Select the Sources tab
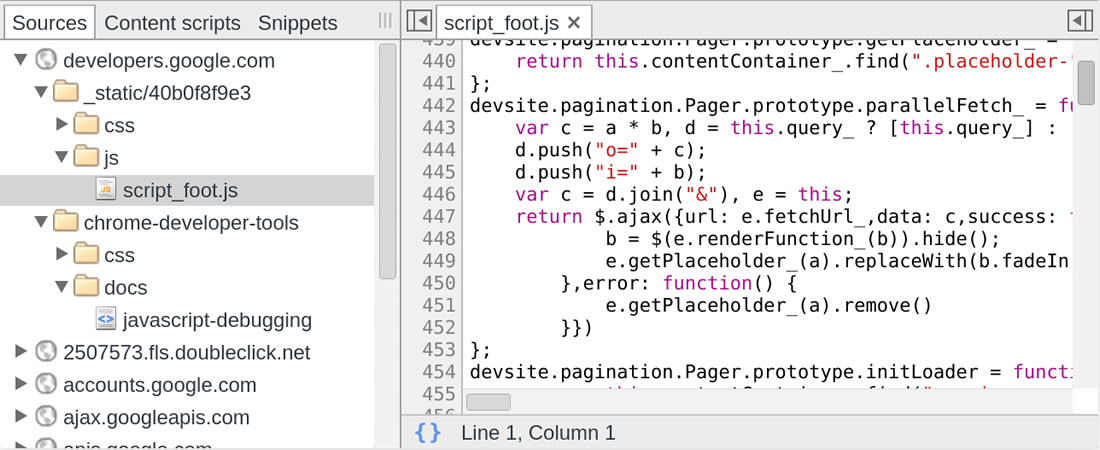 click(49, 22)
